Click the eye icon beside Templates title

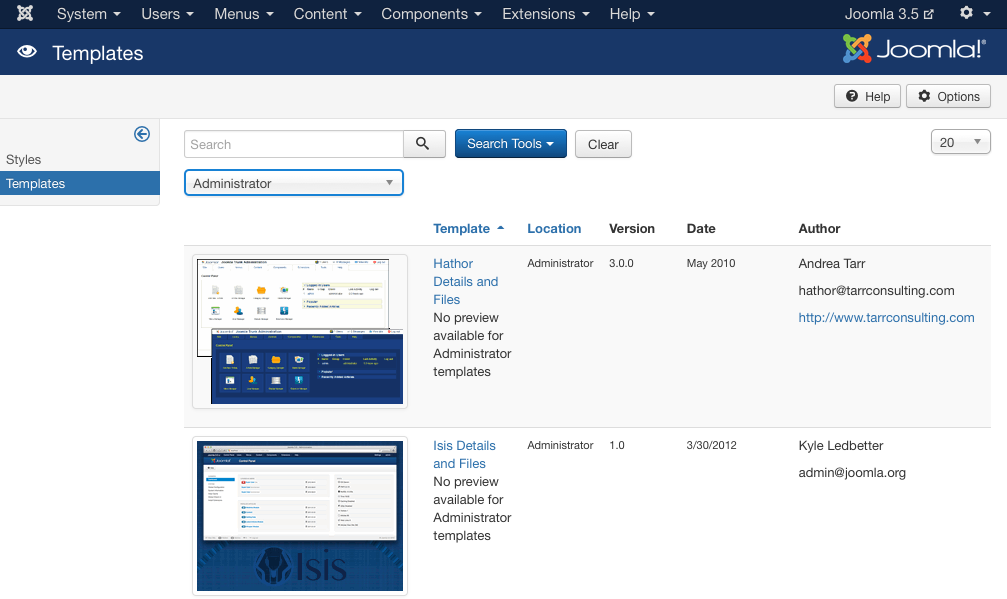point(27,51)
